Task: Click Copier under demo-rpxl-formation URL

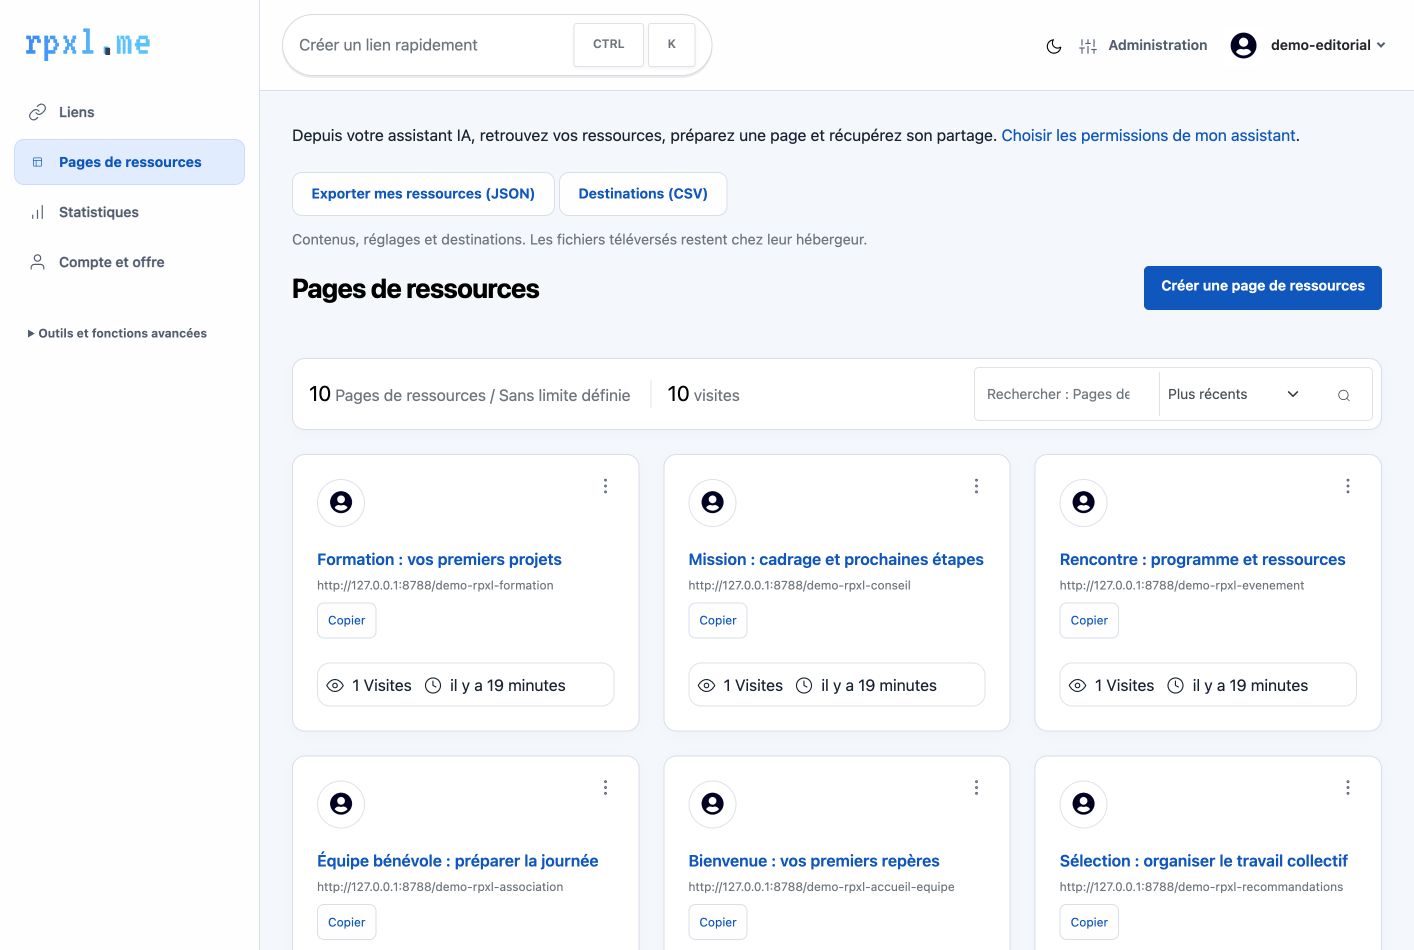Action: (x=347, y=621)
